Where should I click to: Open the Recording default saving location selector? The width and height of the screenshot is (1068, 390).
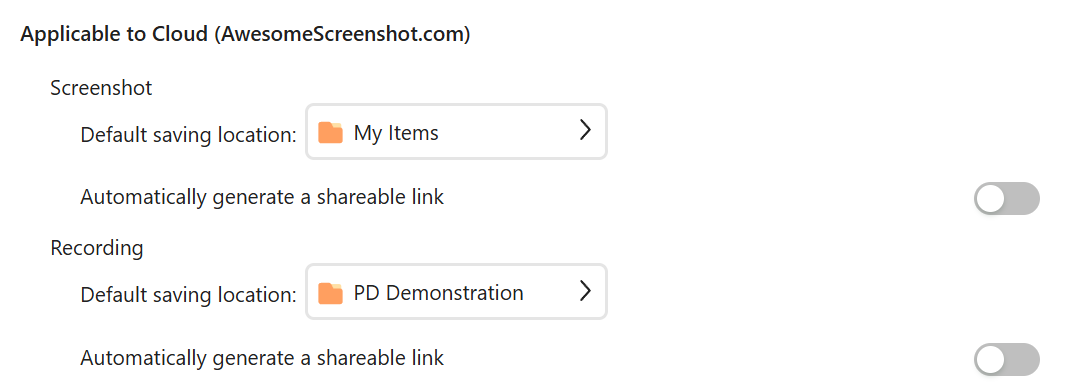(456, 291)
